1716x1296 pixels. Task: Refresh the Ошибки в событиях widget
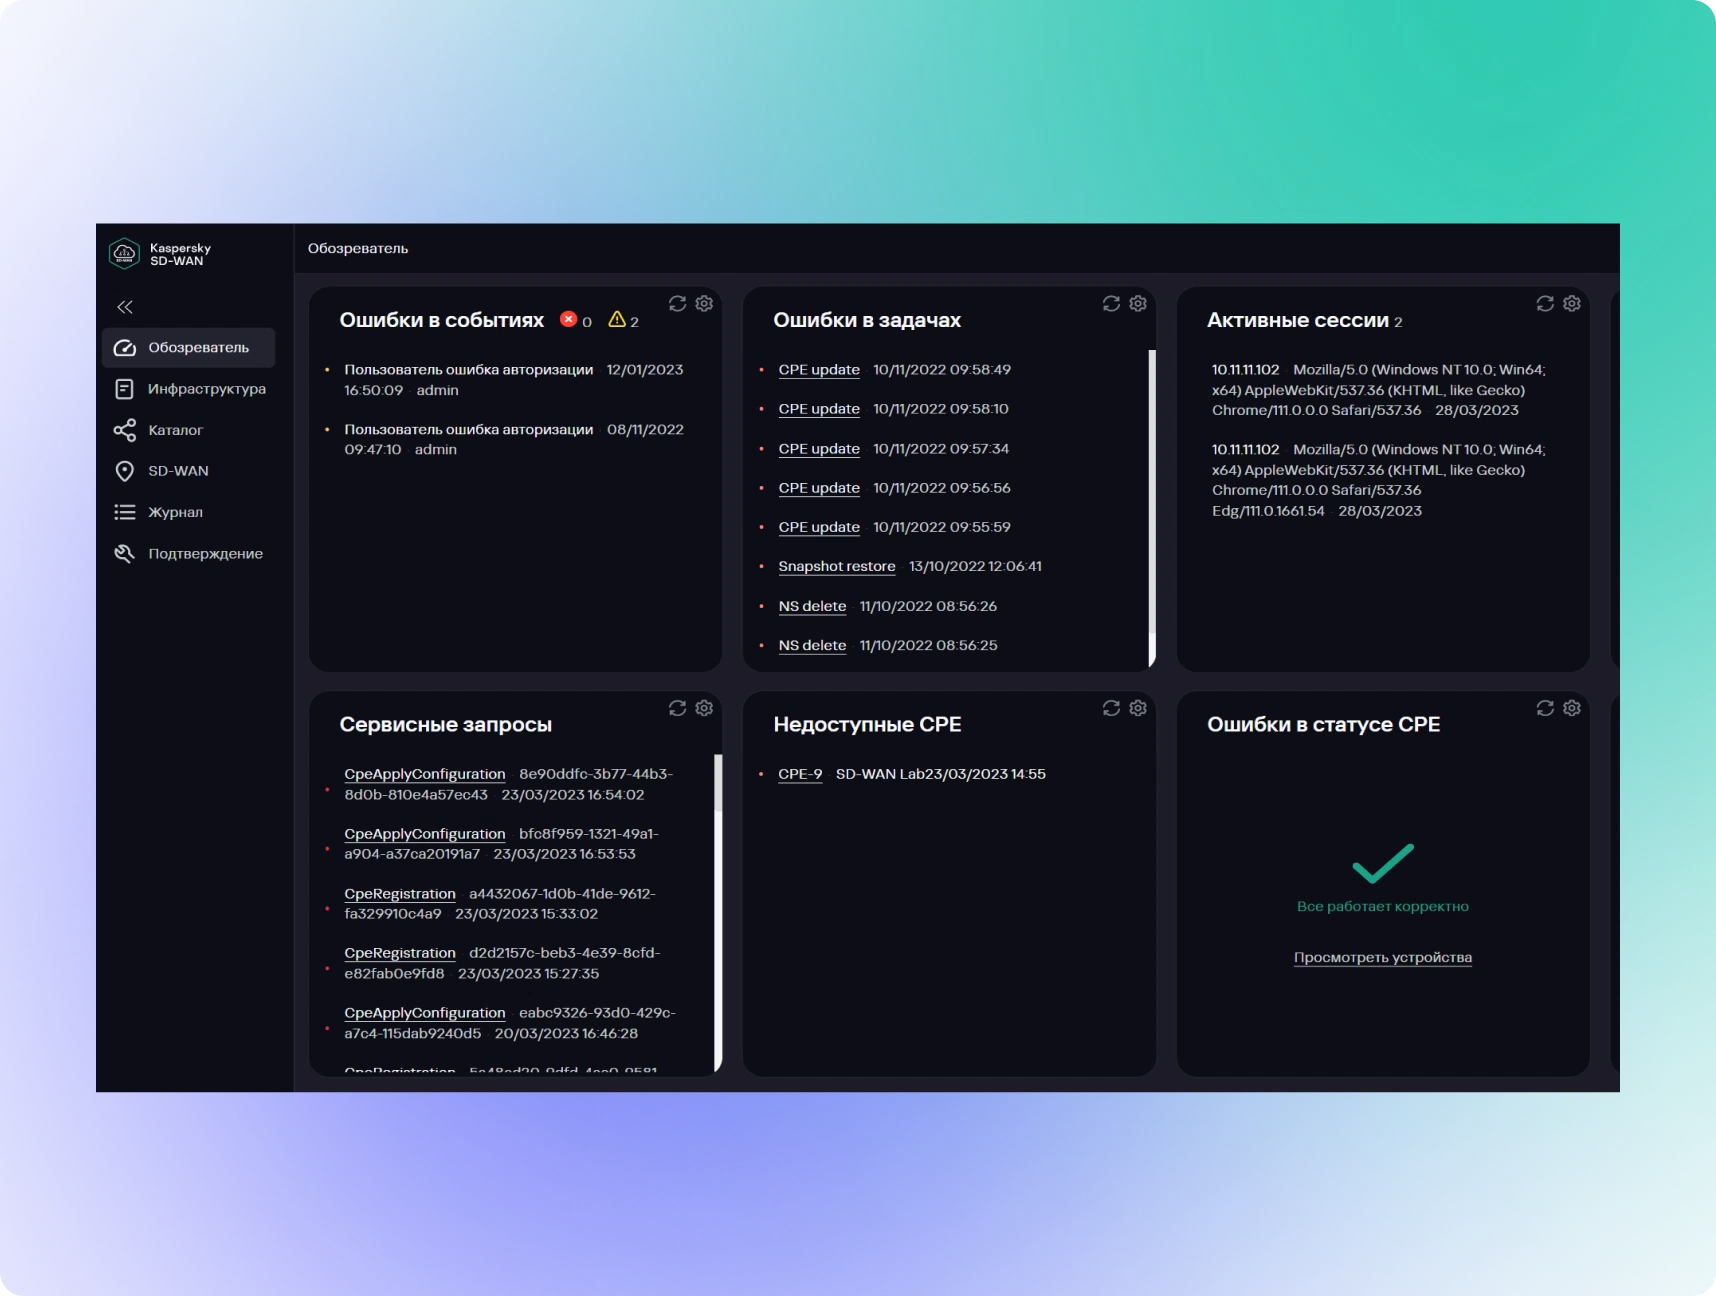[x=678, y=303]
